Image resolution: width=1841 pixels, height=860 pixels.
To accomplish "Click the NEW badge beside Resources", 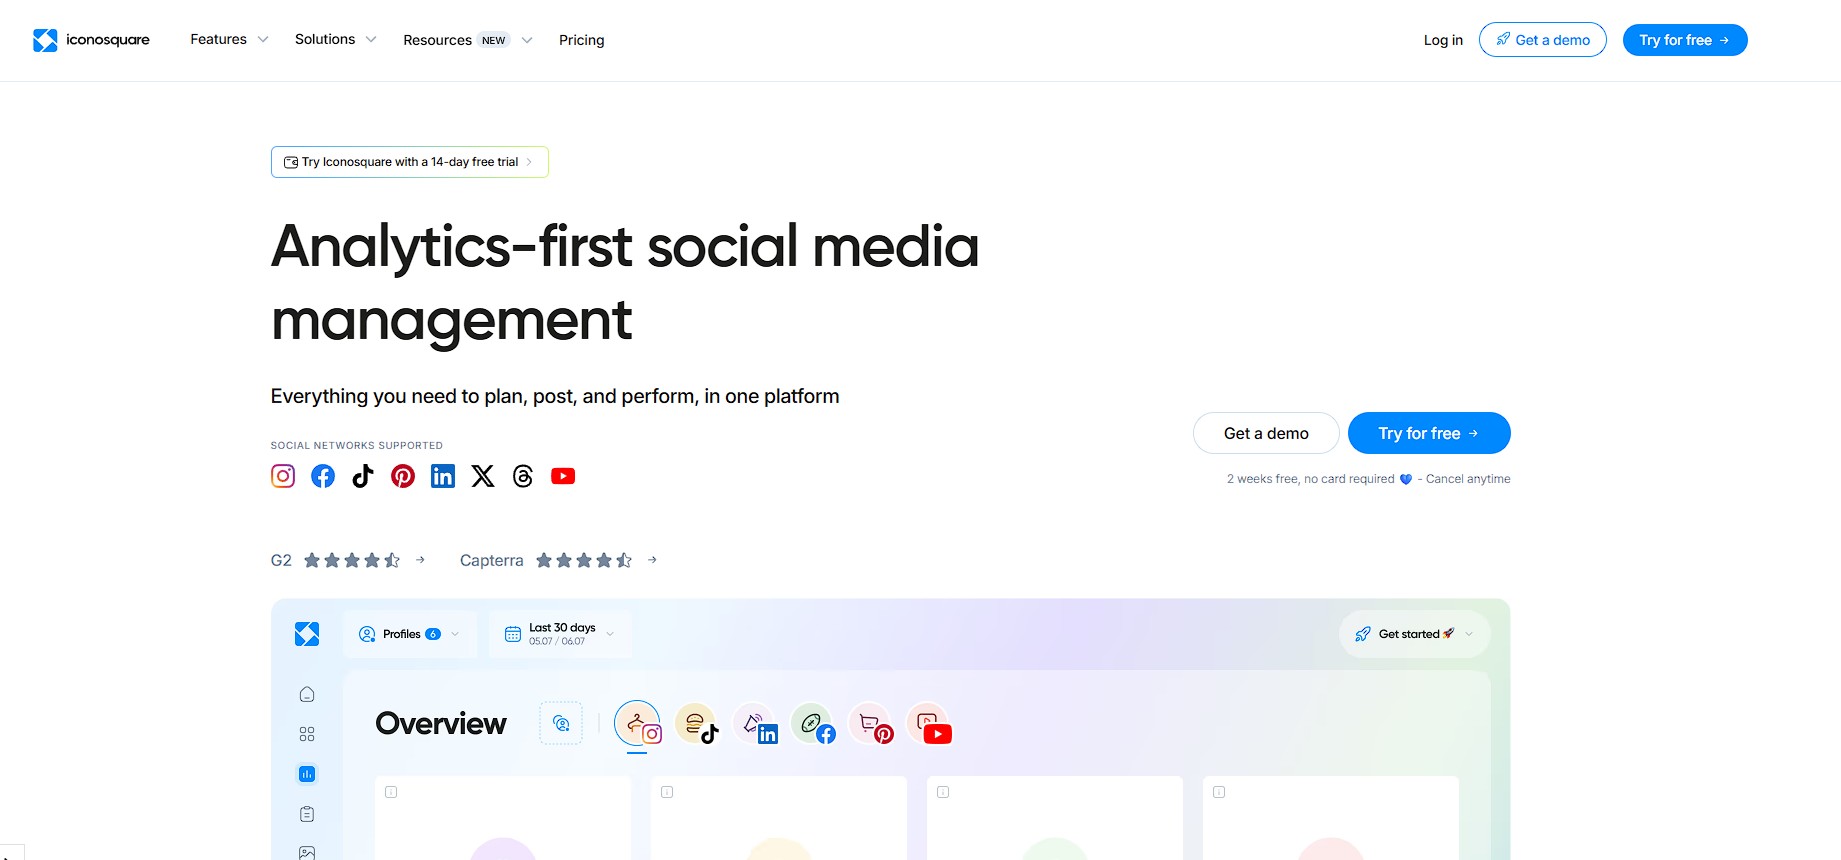I will [494, 40].
